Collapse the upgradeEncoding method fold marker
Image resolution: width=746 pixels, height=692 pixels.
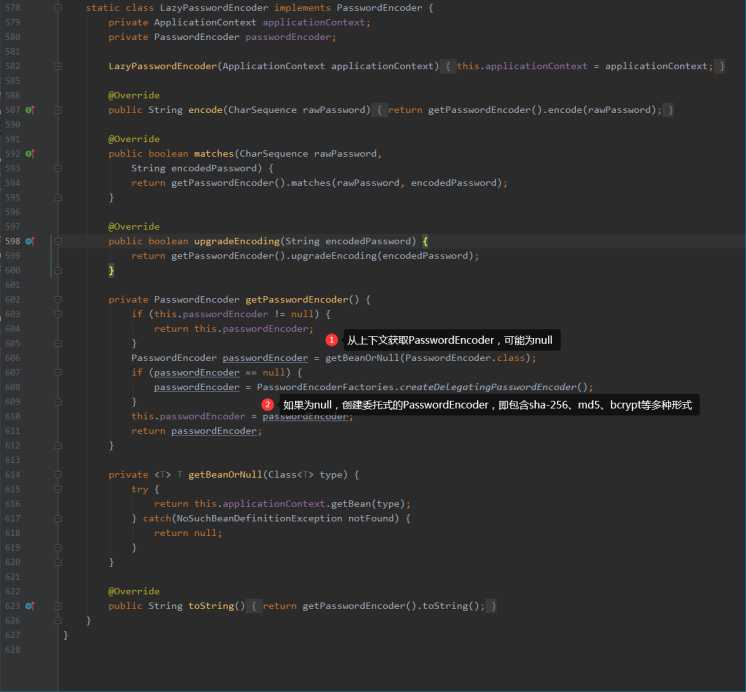[x=59, y=241]
